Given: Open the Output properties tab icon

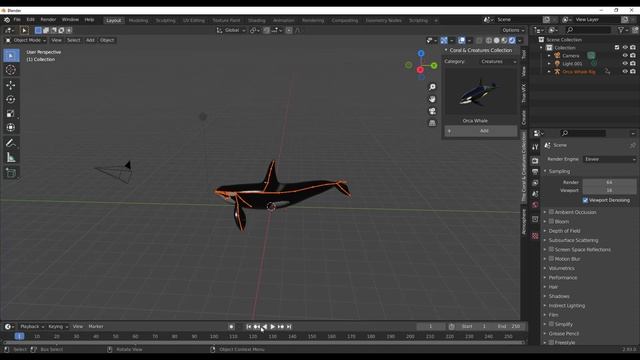Looking at the screenshot, I should 535,172.
